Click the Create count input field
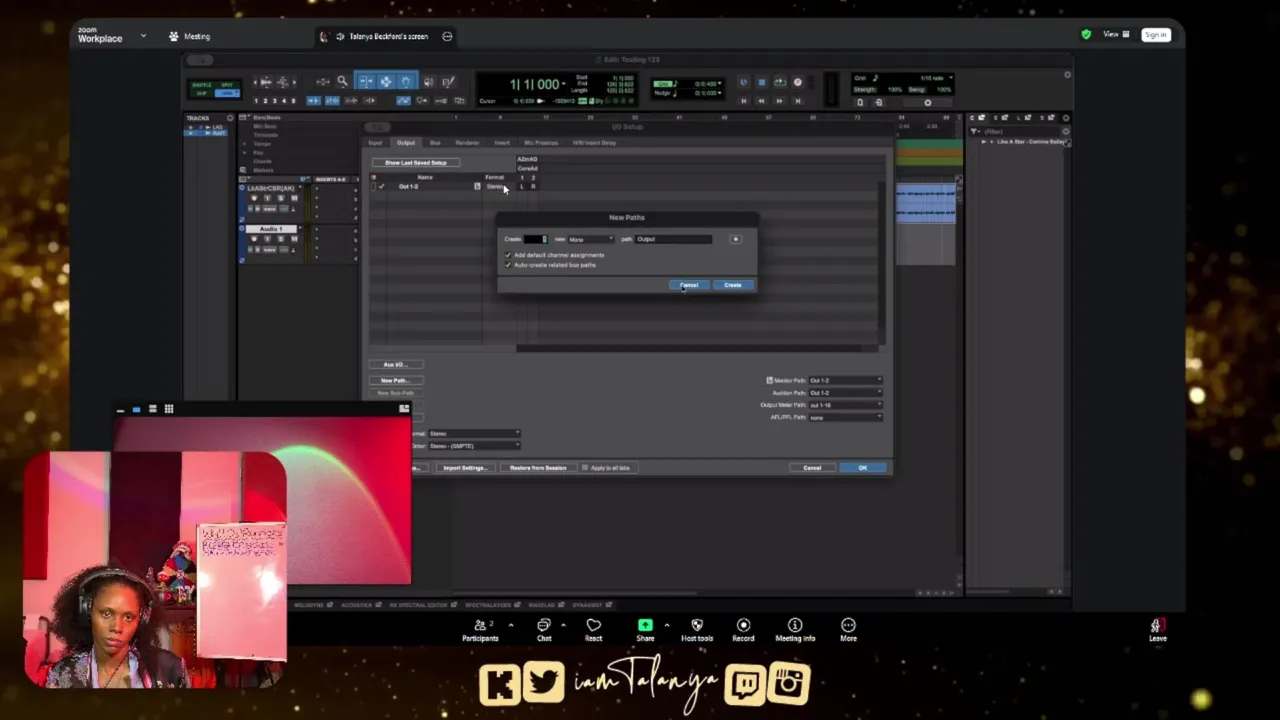Viewport: 1280px width, 720px height. coord(536,239)
